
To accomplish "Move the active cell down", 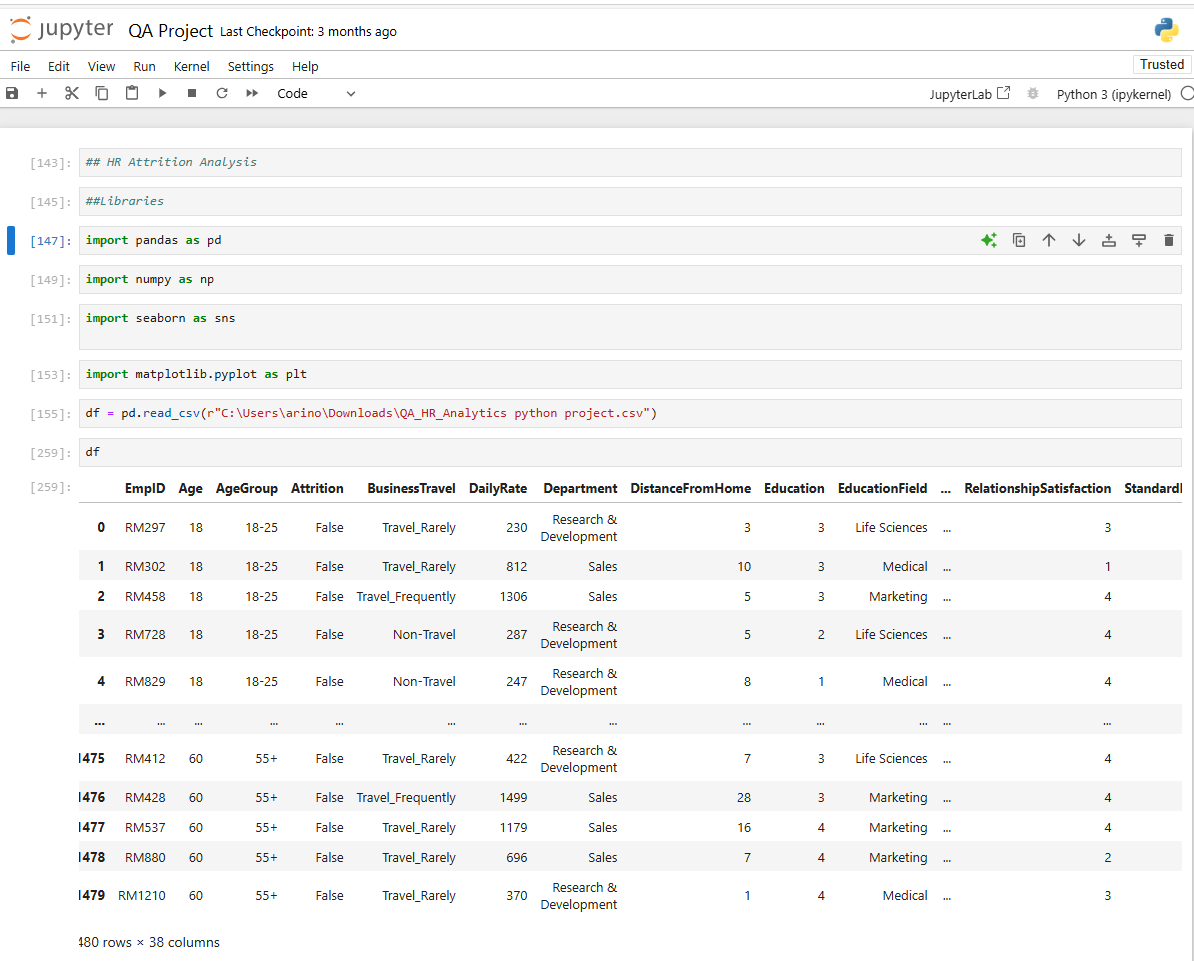I will coord(1079,240).
